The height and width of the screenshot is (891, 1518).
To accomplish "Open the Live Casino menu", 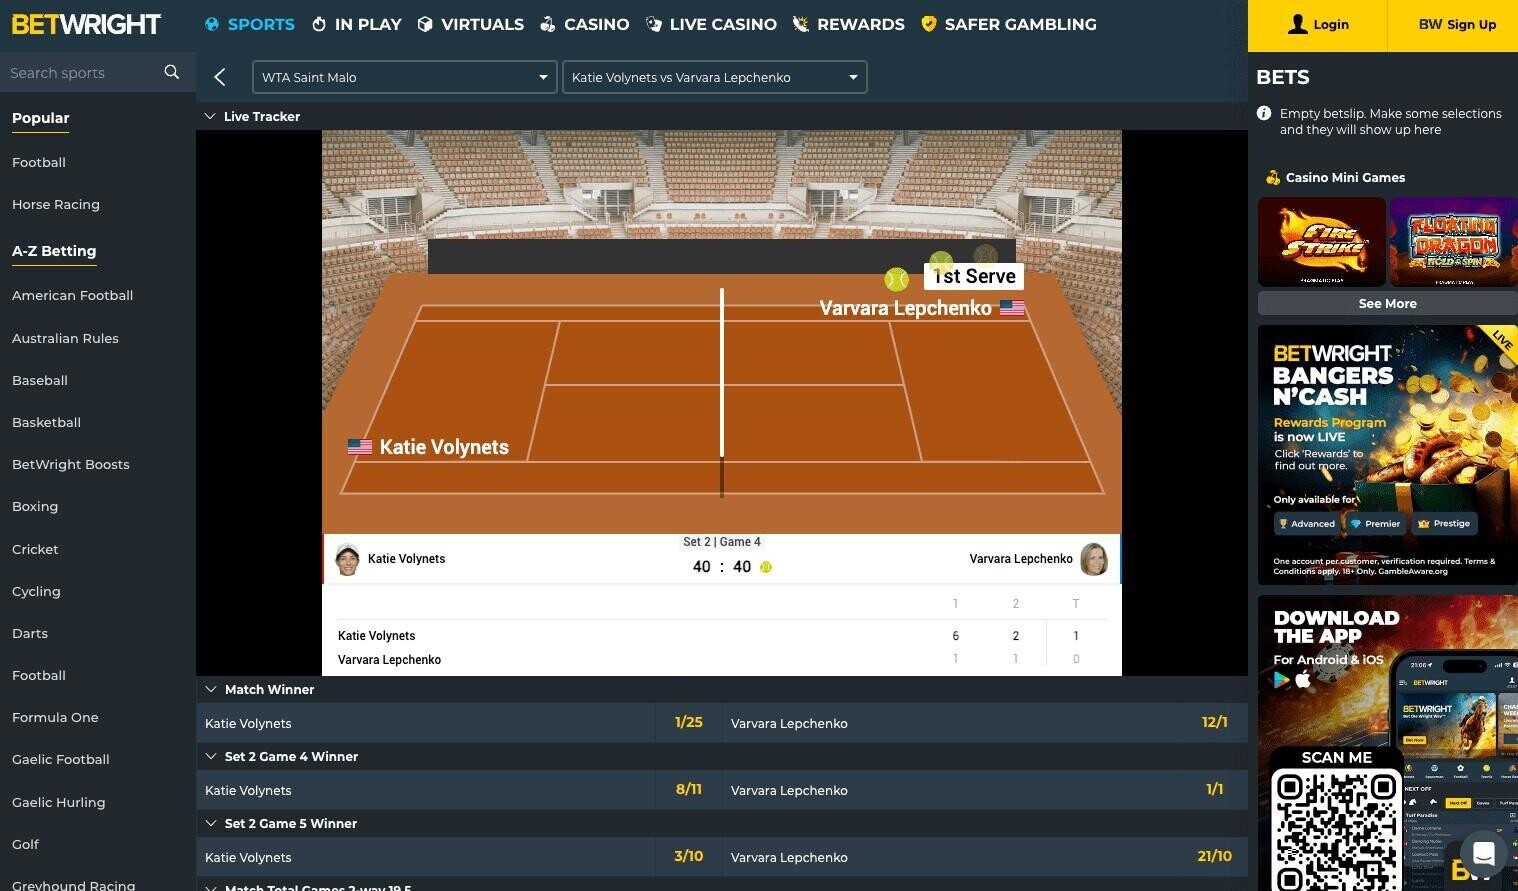I will click(x=711, y=24).
